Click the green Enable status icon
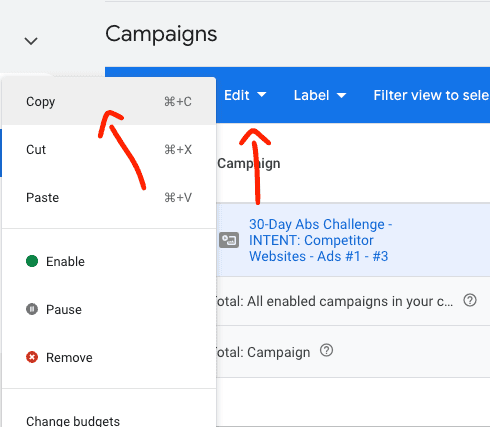490x427 pixels. click(x=32, y=261)
